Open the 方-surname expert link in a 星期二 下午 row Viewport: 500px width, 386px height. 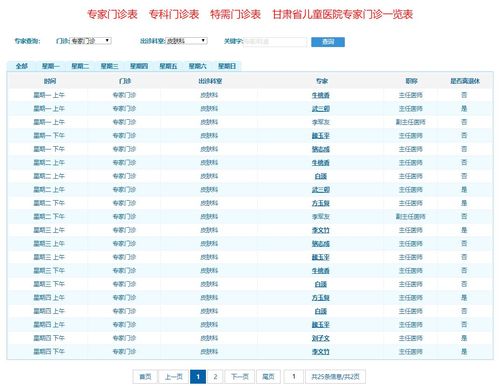(321, 203)
